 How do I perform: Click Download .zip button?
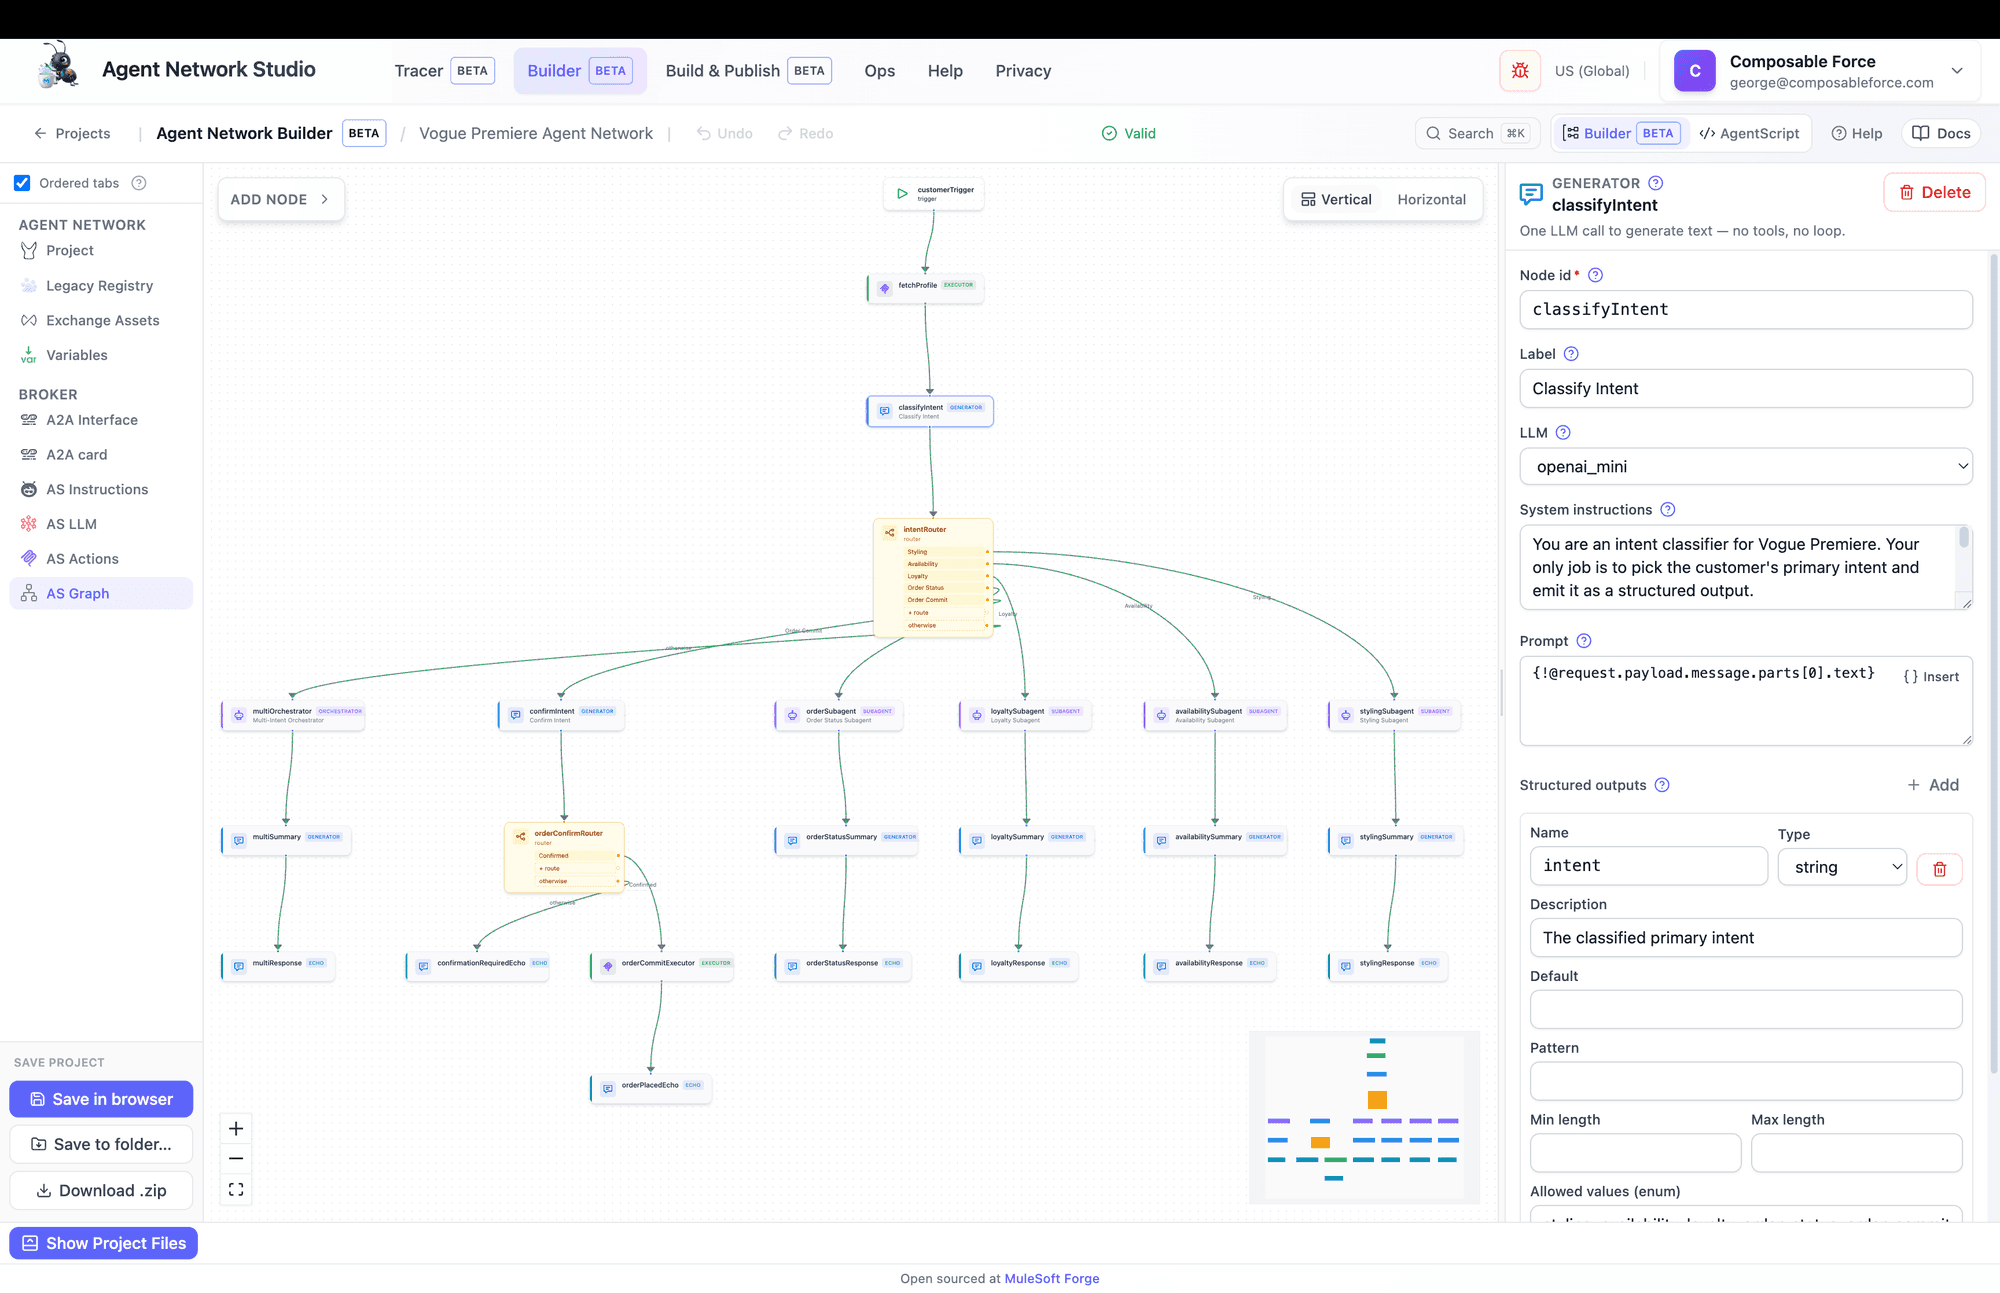pyautogui.click(x=101, y=1190)
